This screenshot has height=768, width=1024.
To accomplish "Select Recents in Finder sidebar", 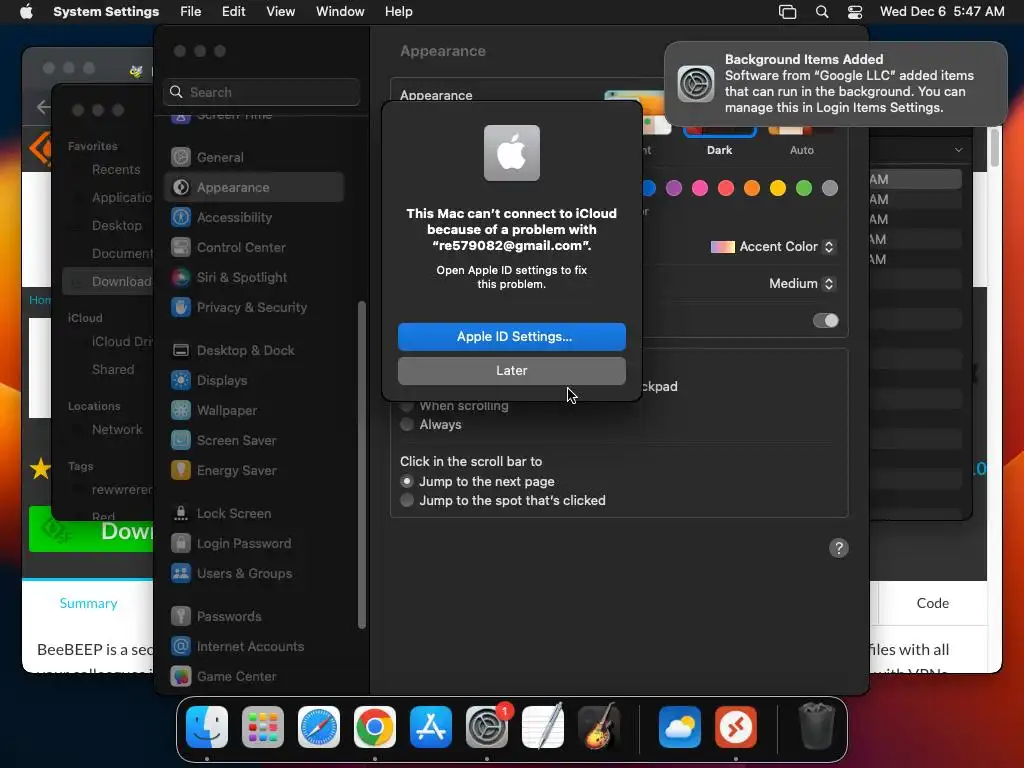I will (x=116, y=170).
